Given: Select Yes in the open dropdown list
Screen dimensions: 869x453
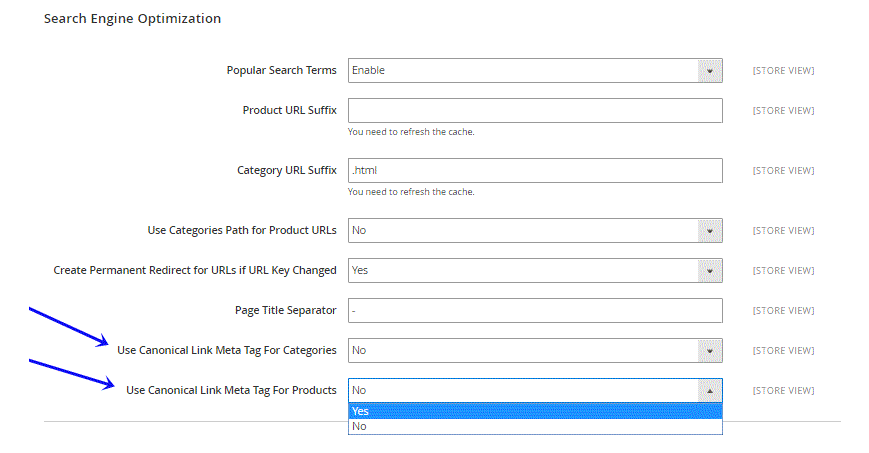Looking at the screenshot, I should 535,411.
